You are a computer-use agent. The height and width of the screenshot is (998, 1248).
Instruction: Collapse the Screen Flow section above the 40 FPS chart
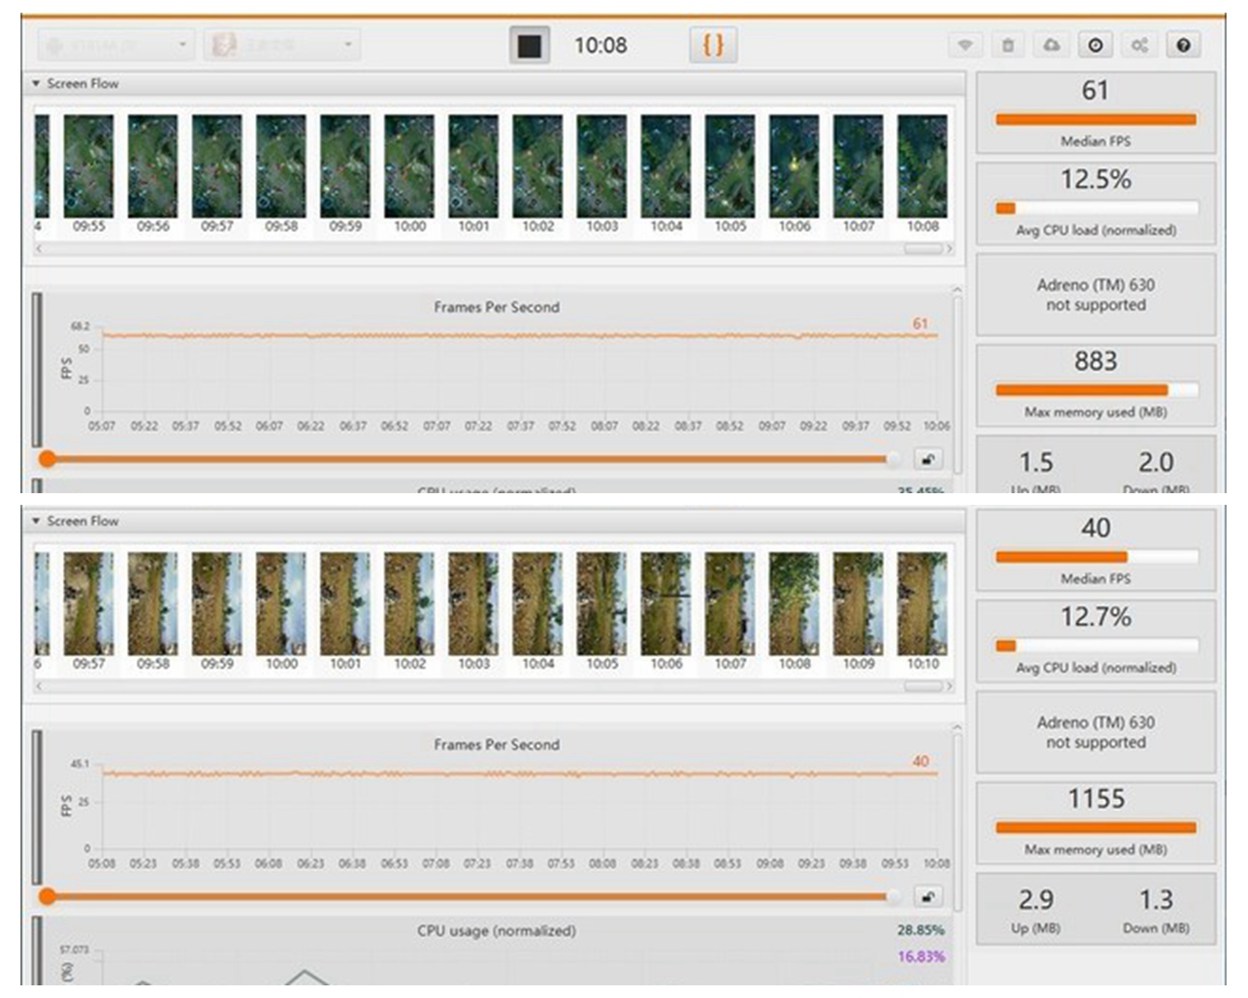pyautogui.click(x=36, y=521)
